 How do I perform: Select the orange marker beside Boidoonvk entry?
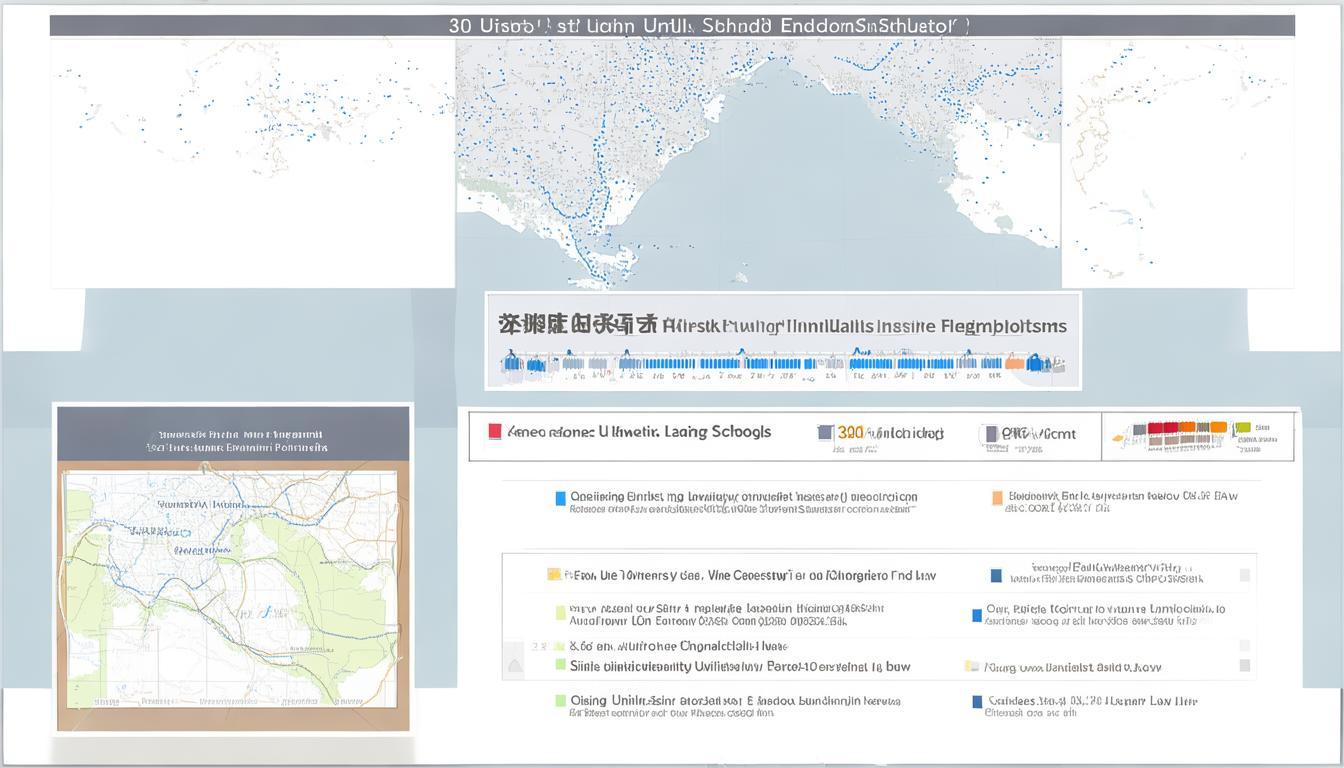tap(997, 498)
